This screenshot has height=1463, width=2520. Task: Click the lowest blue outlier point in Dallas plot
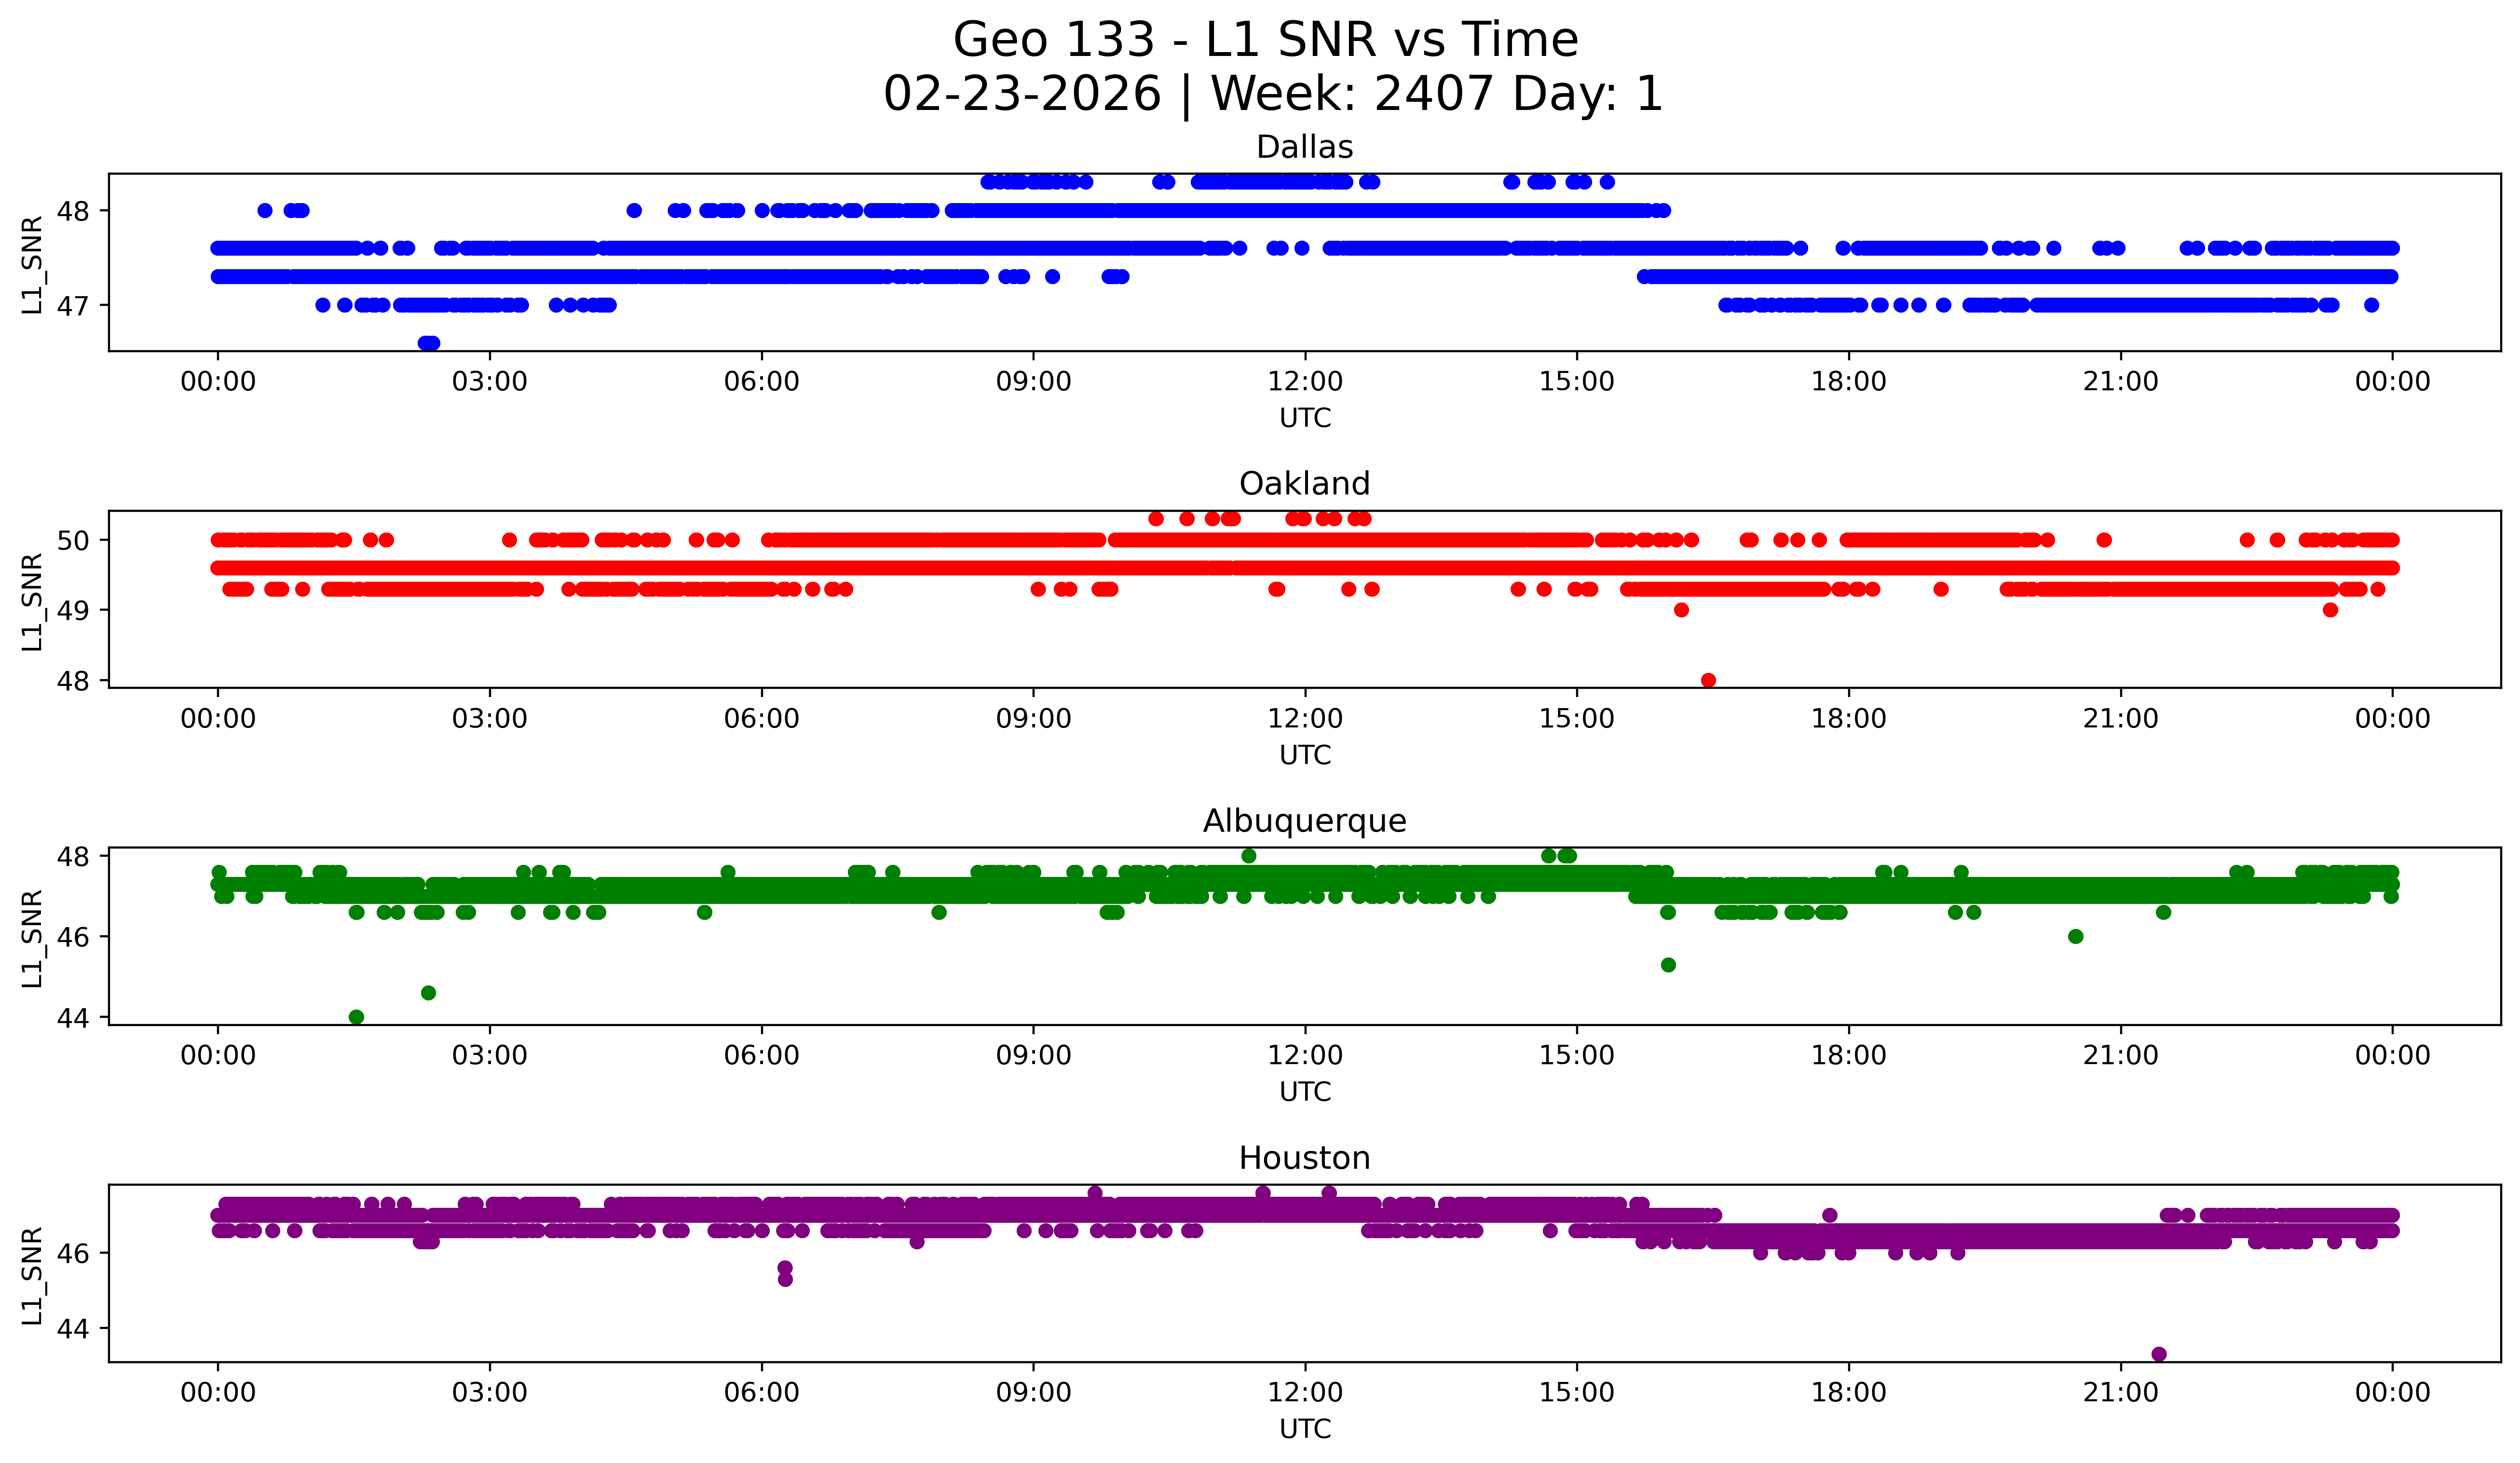click(x=429, y=343)
